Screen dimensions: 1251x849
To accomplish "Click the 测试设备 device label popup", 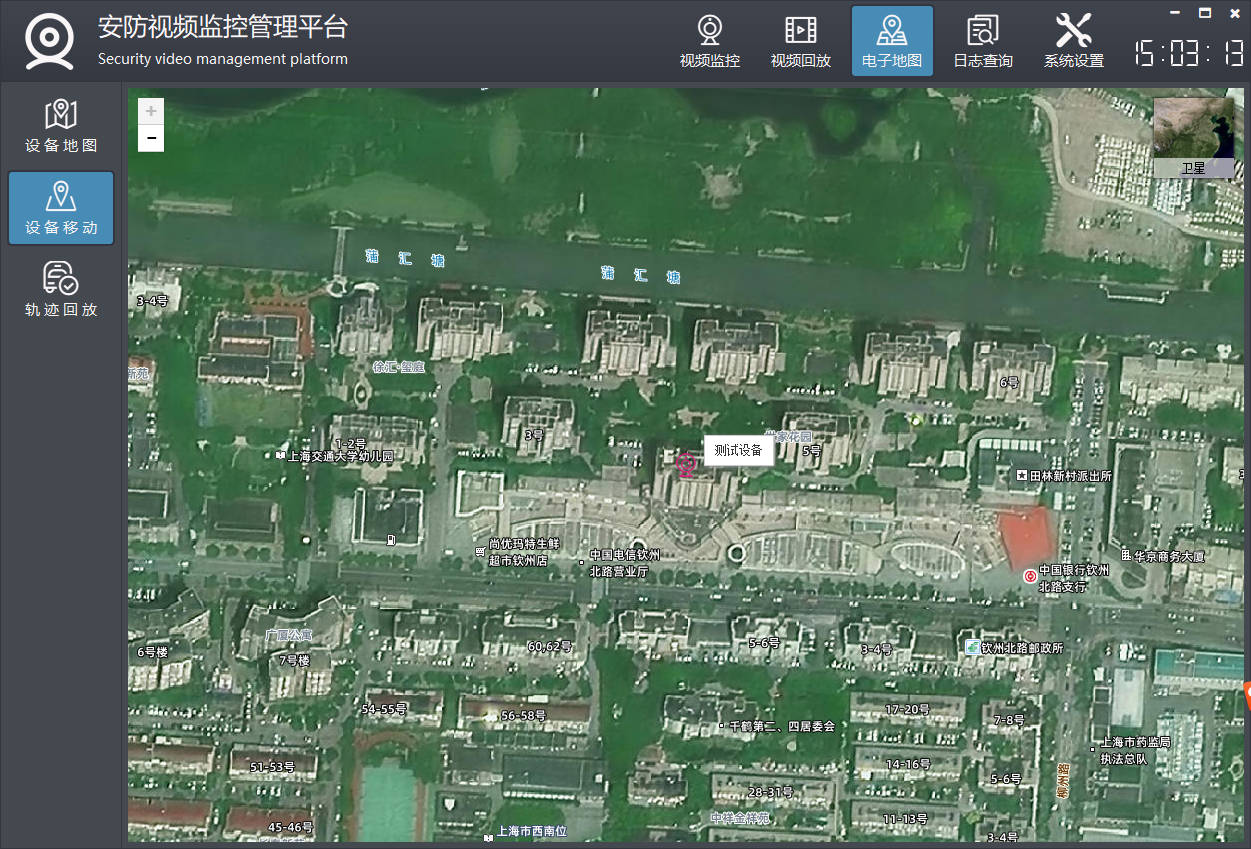I will click(738, 451).
